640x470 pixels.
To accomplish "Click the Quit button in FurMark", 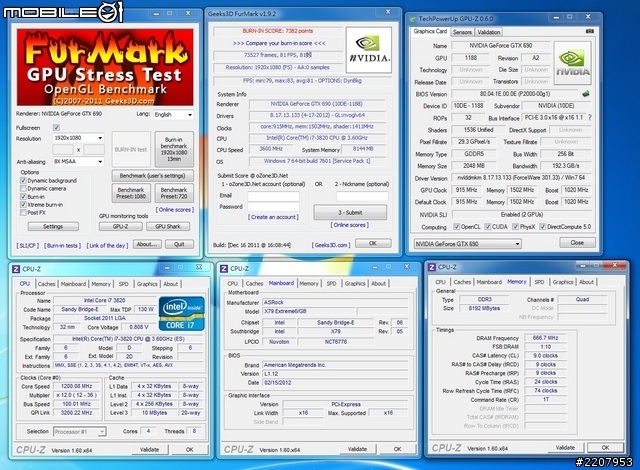I will 179,244.
